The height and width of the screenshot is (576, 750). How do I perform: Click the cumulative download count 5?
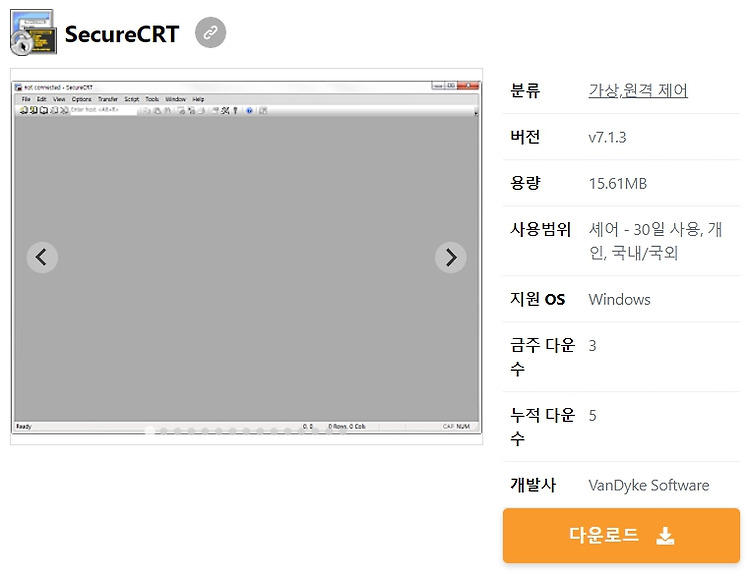pyautogui.click(x=592, y=415)
